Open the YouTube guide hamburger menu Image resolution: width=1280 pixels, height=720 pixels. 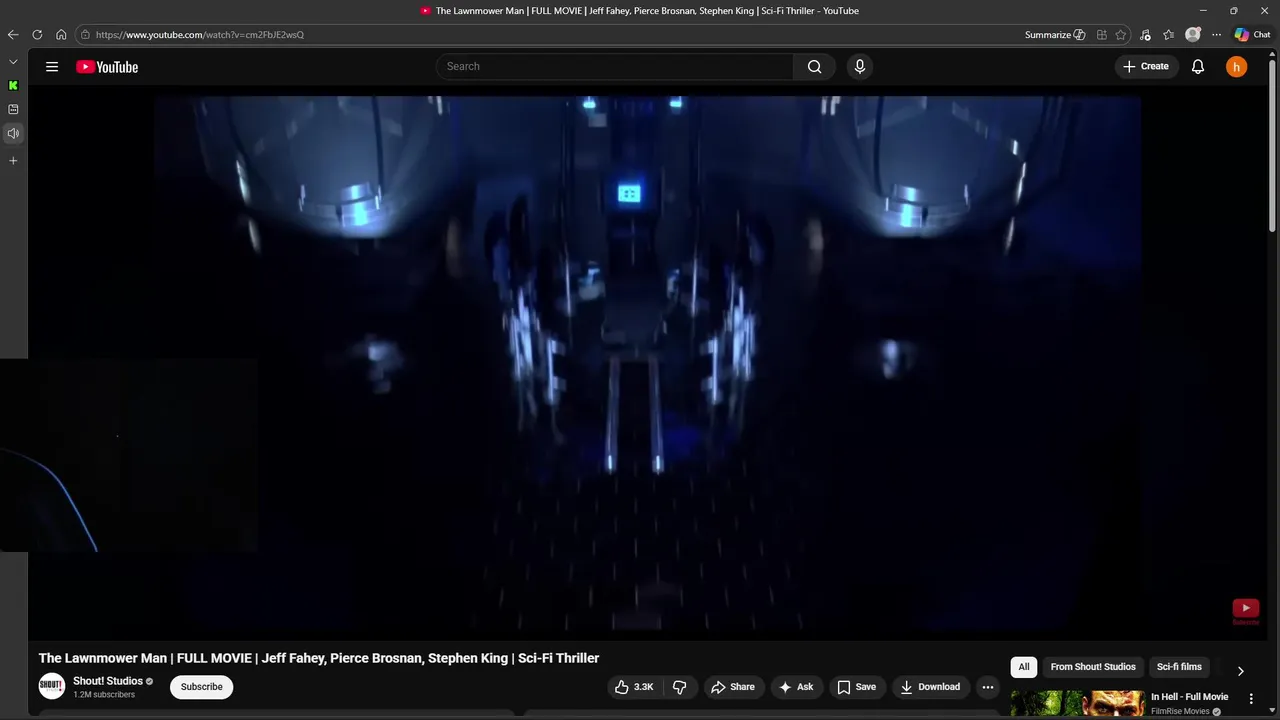pyautogui.click(x=52, y=67)
